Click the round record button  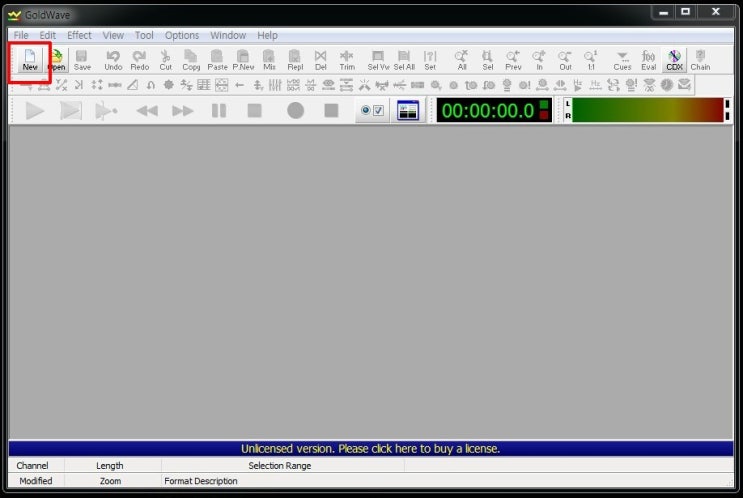coord(295,110)
